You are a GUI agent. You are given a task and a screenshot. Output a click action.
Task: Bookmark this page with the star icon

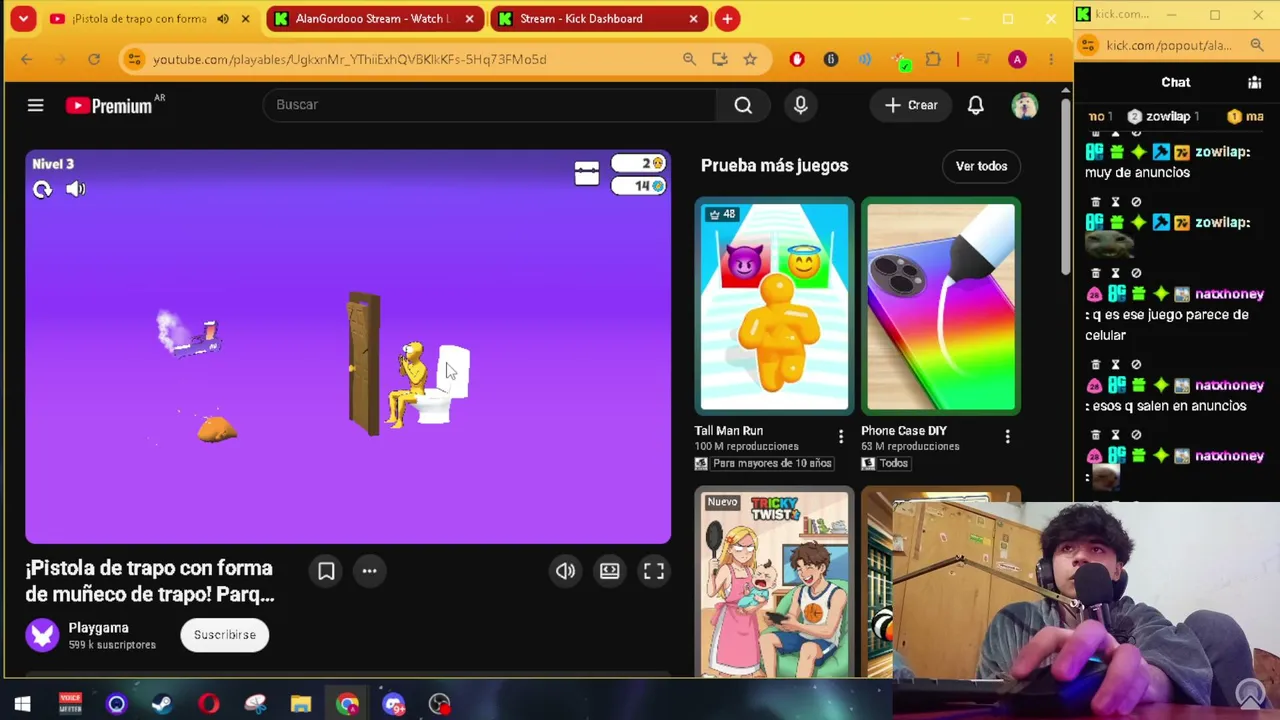(x=750, y=60)
